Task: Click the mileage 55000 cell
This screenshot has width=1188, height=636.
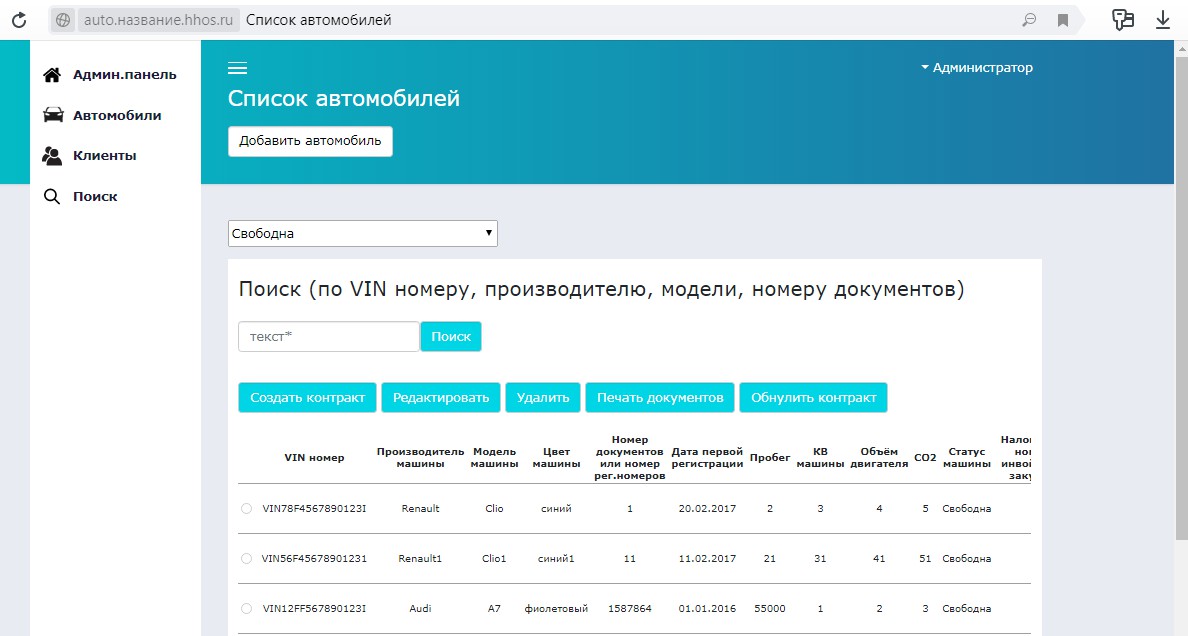Action: pyautogui.click(x=770, y=609)
